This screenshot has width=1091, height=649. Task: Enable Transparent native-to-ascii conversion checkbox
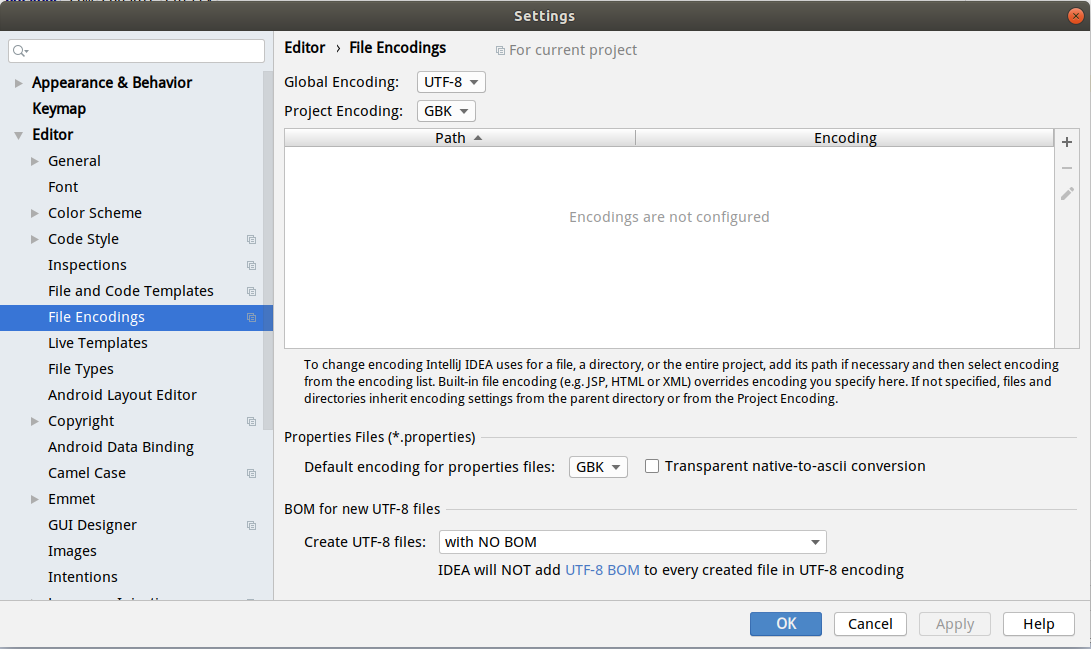click(x=652, y=466)
